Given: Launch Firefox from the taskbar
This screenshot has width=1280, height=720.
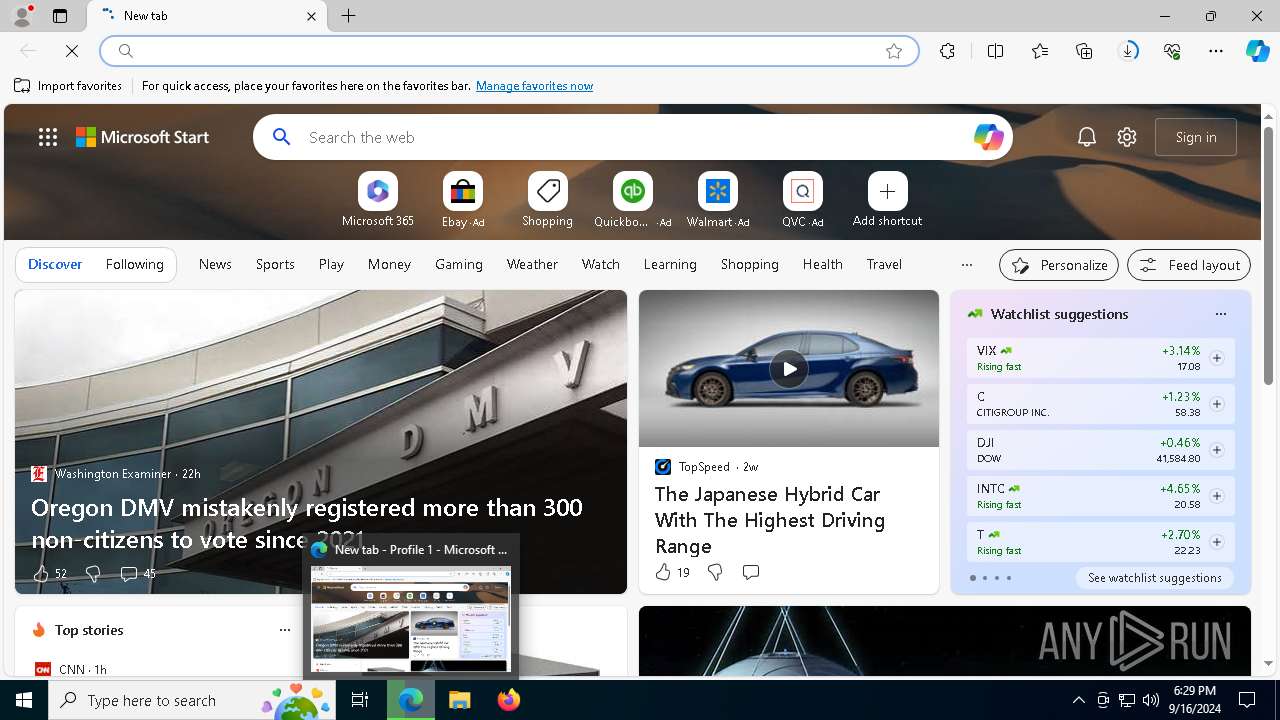Looking at the screenshot, I should pyautogui.click(x=508, y=700).
